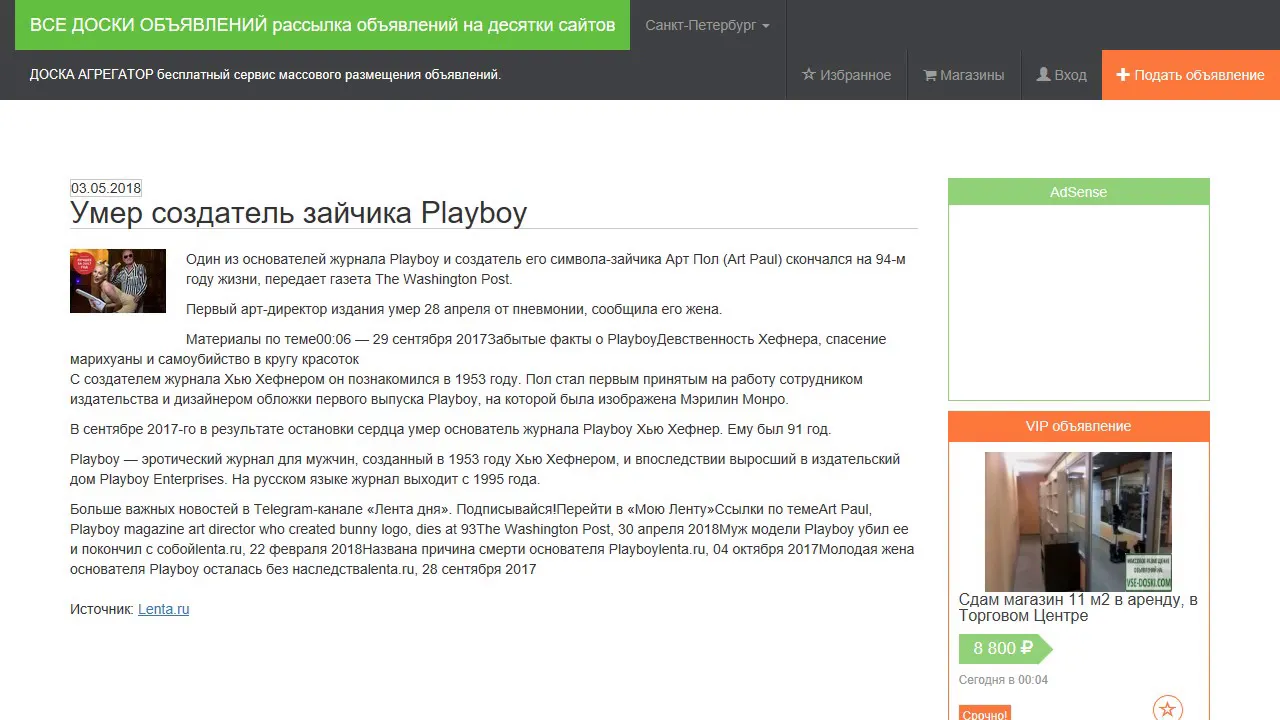The width and height of the screenshot is (1280, 720).
Task: Click the orange Подать объявление button
Action: pos(1191,75)
